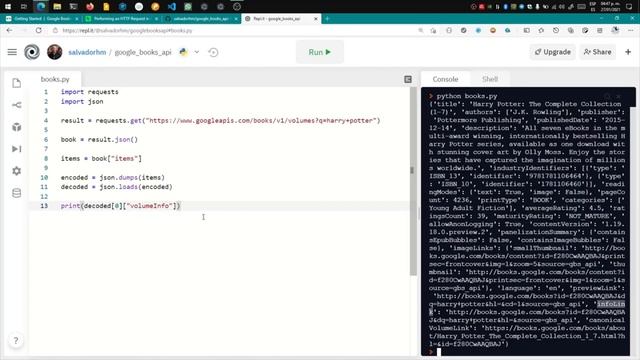This screenshot has height=360, width=640.
Task: Close the Repl.it google_books_api tab
Action: coord(316,19)
